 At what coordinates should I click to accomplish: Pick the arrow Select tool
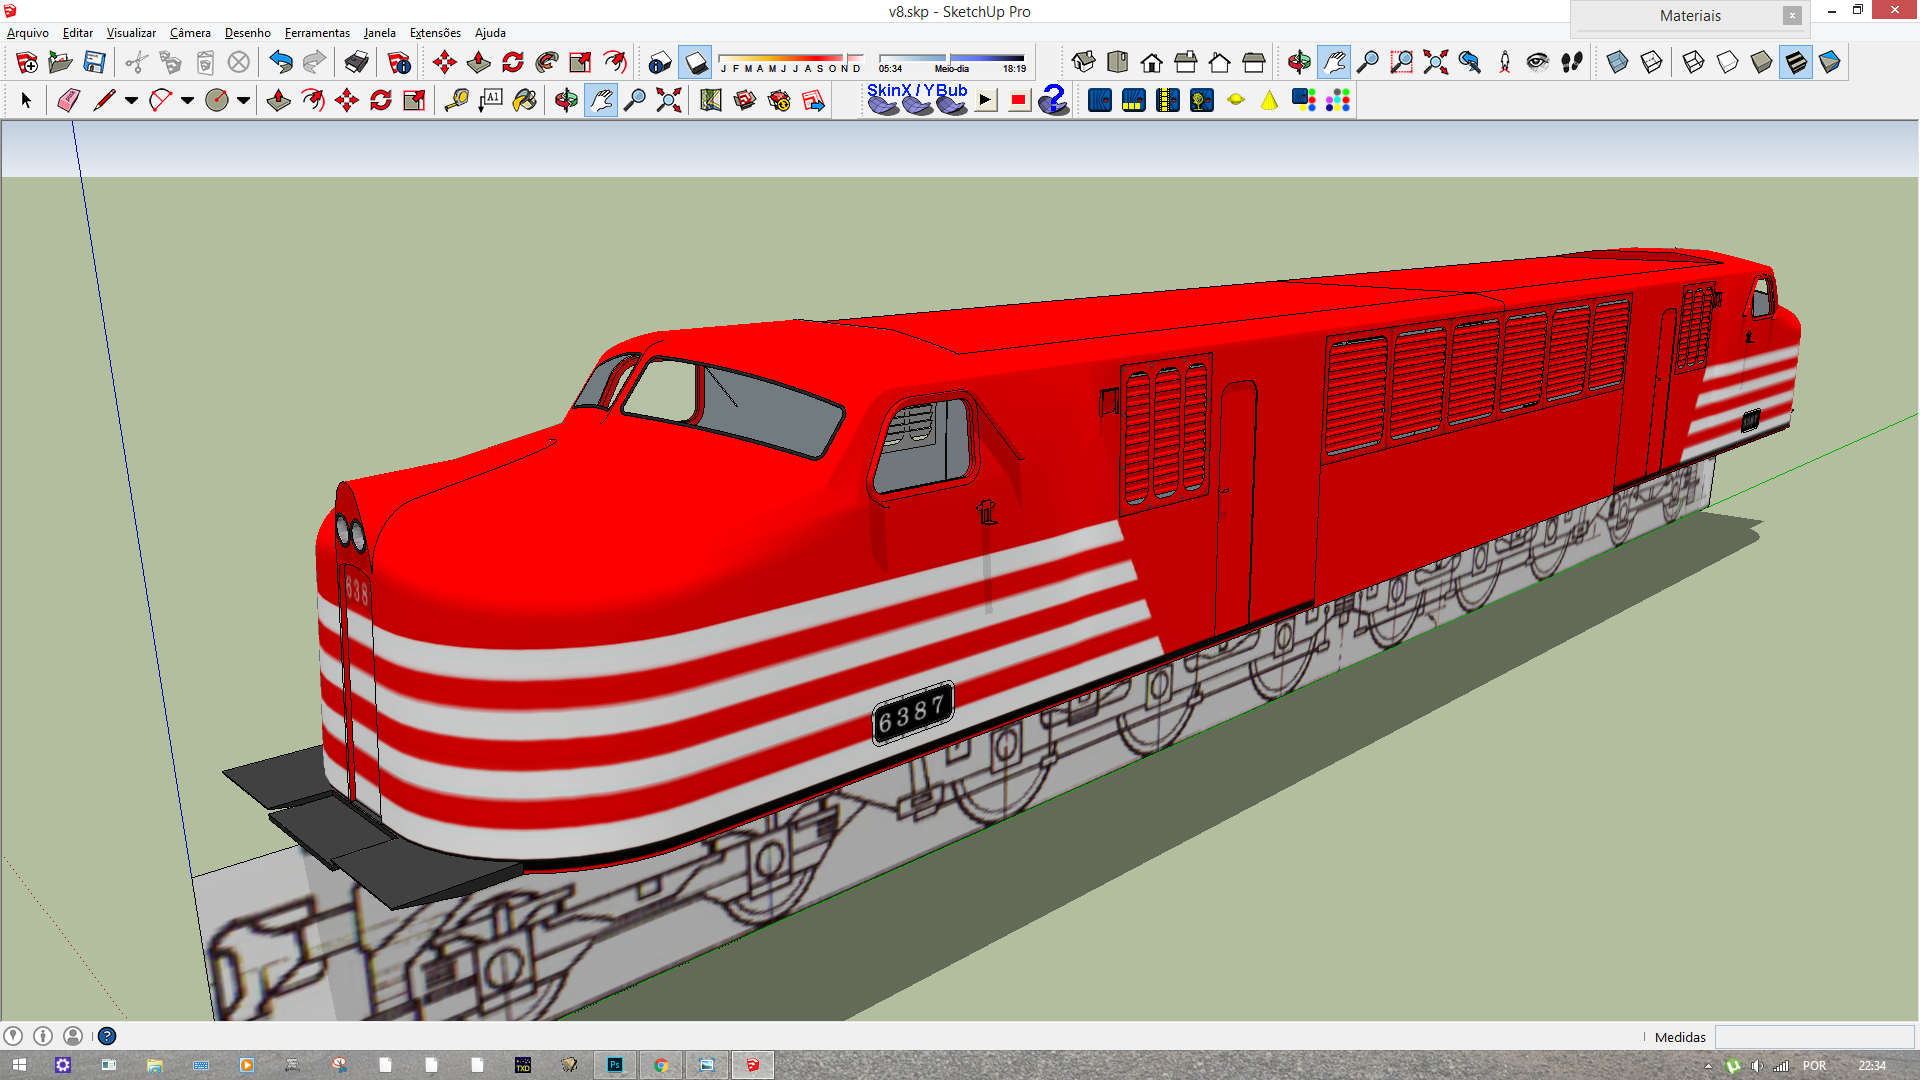coord(26,100)
